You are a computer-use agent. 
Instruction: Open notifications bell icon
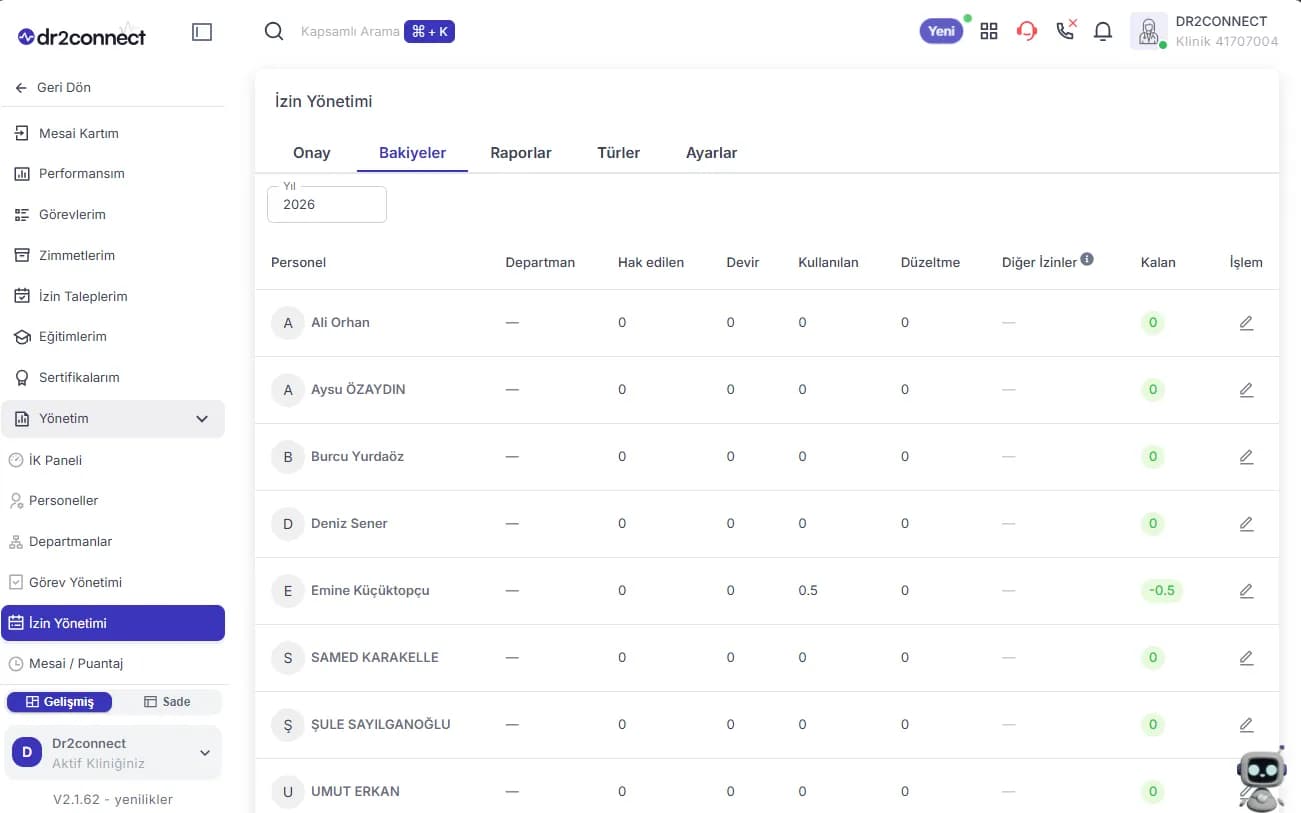point(1103,31)
